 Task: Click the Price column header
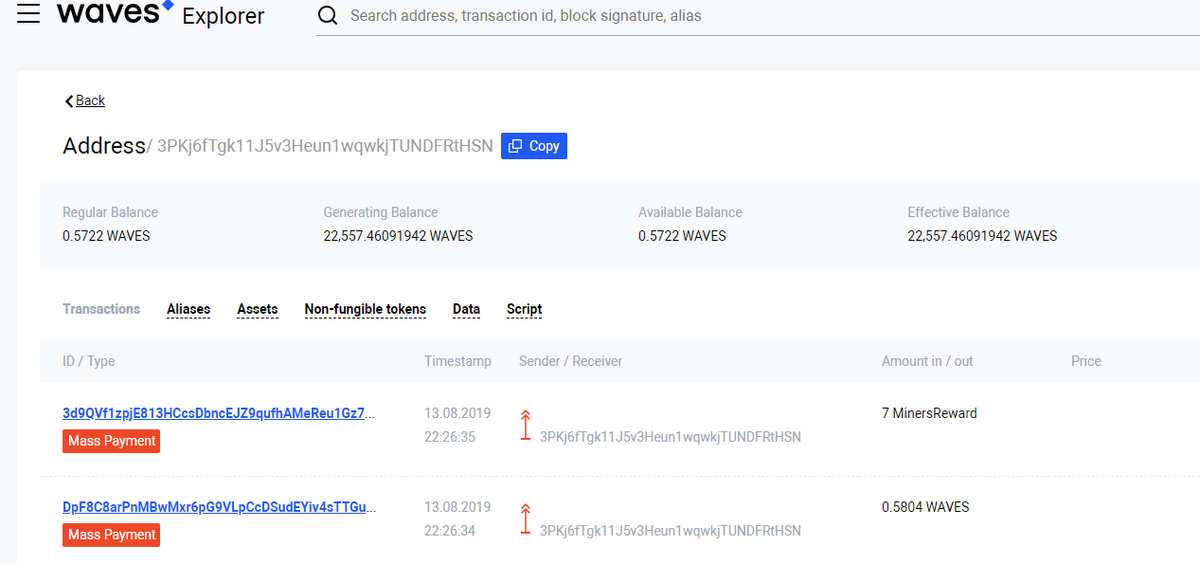[x=1086, y=361]
